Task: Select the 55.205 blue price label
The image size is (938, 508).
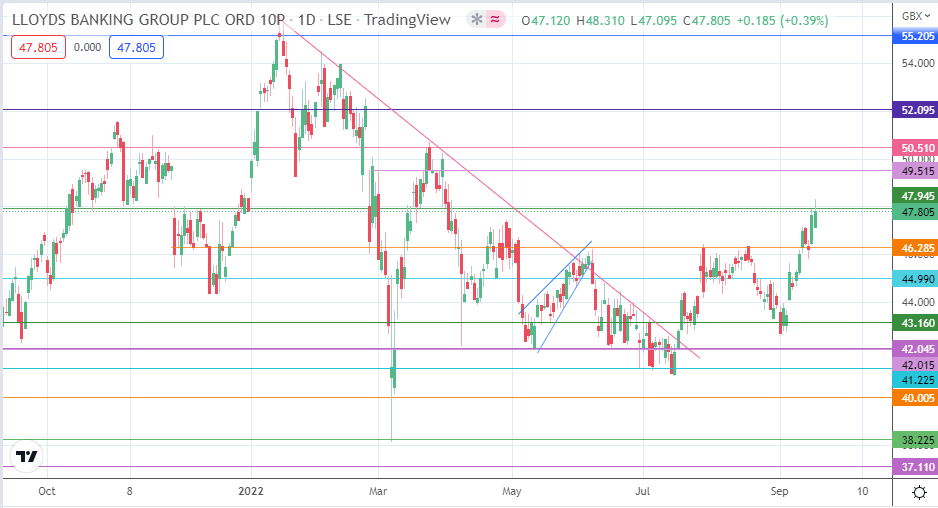Action: (915, 36)
